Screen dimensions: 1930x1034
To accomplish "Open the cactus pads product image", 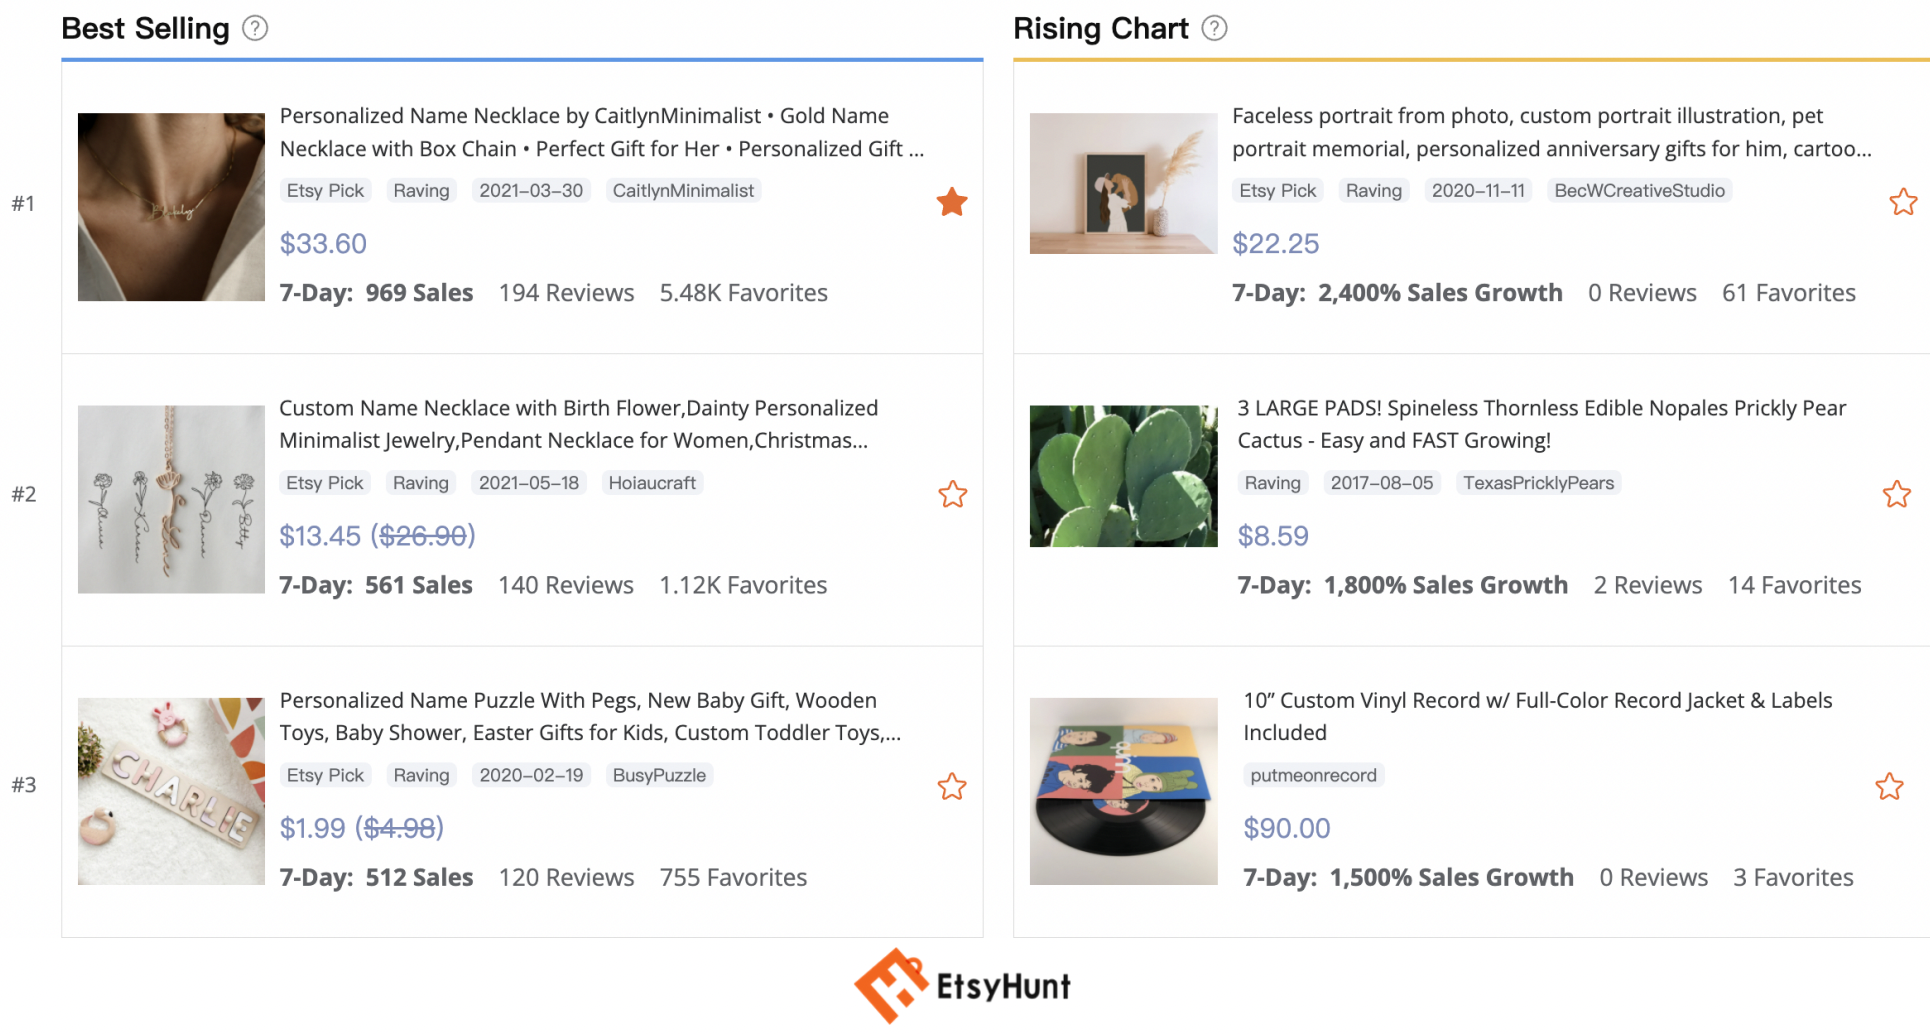I will coord(1123,476).
